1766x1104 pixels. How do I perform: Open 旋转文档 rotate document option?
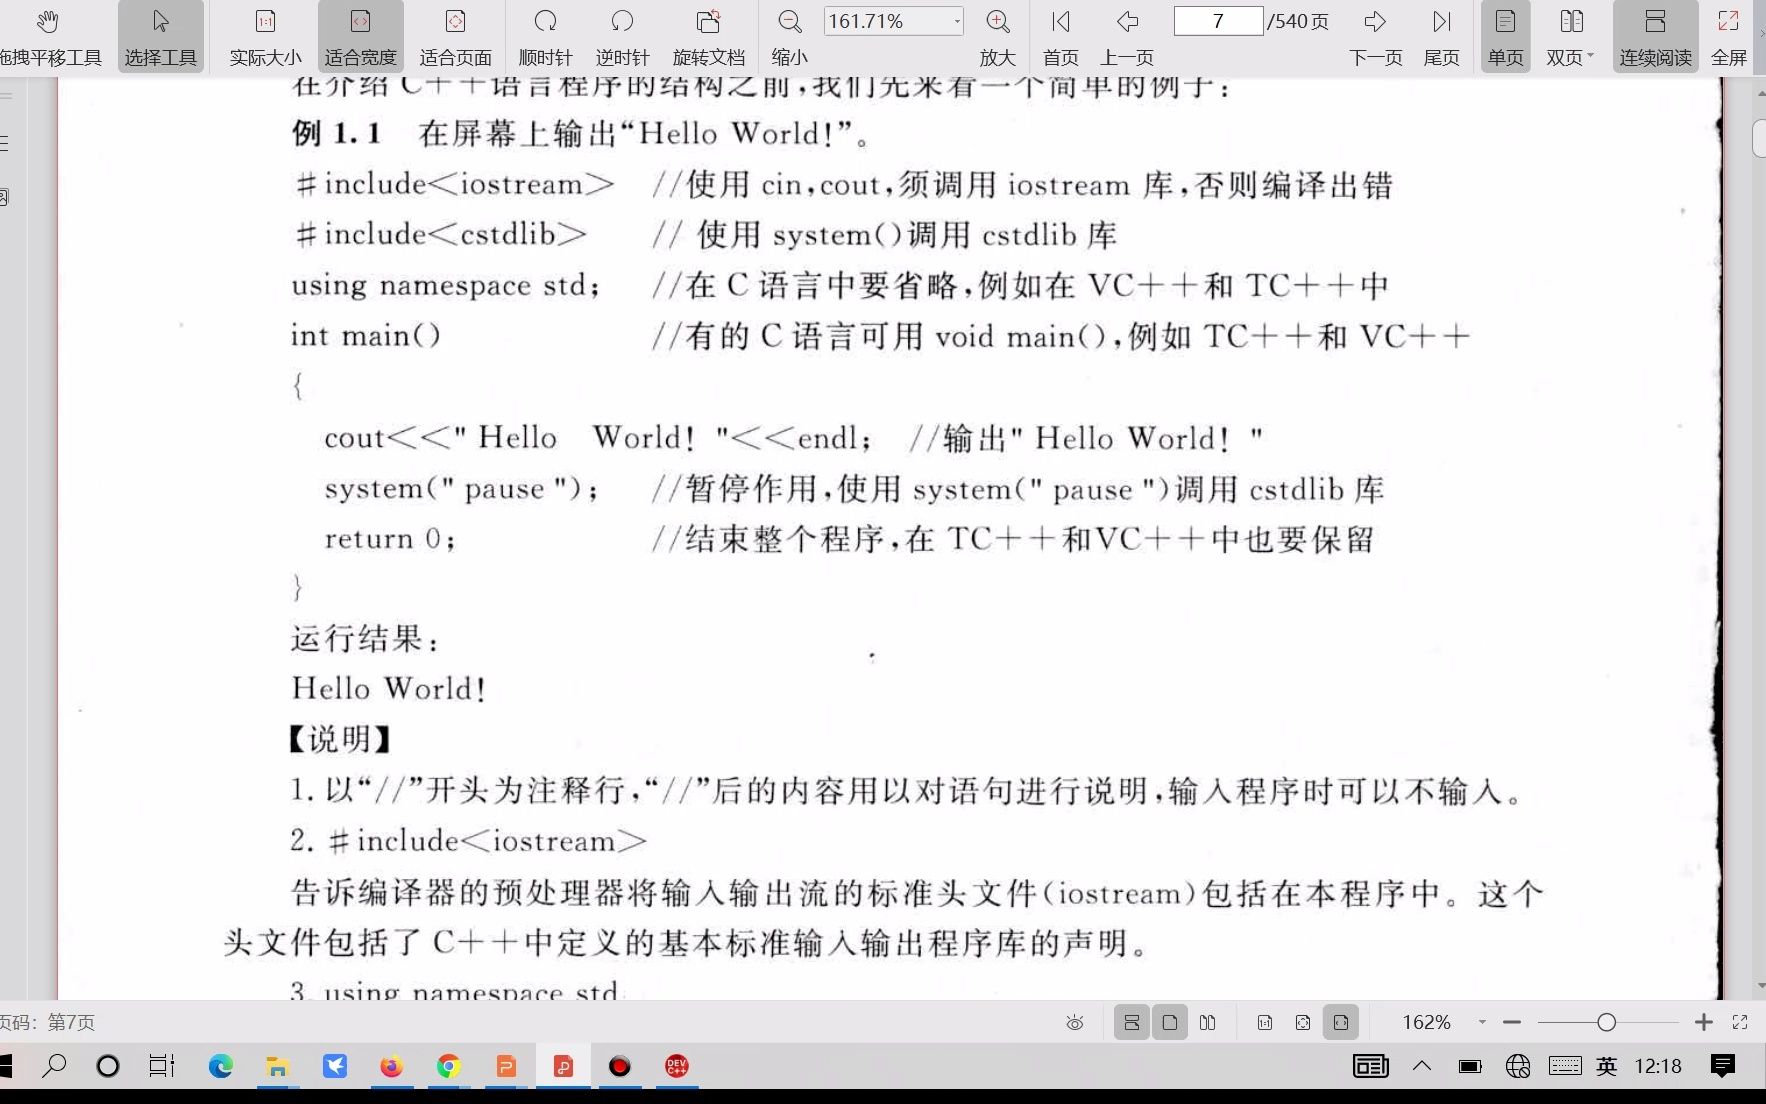(709, 37)
